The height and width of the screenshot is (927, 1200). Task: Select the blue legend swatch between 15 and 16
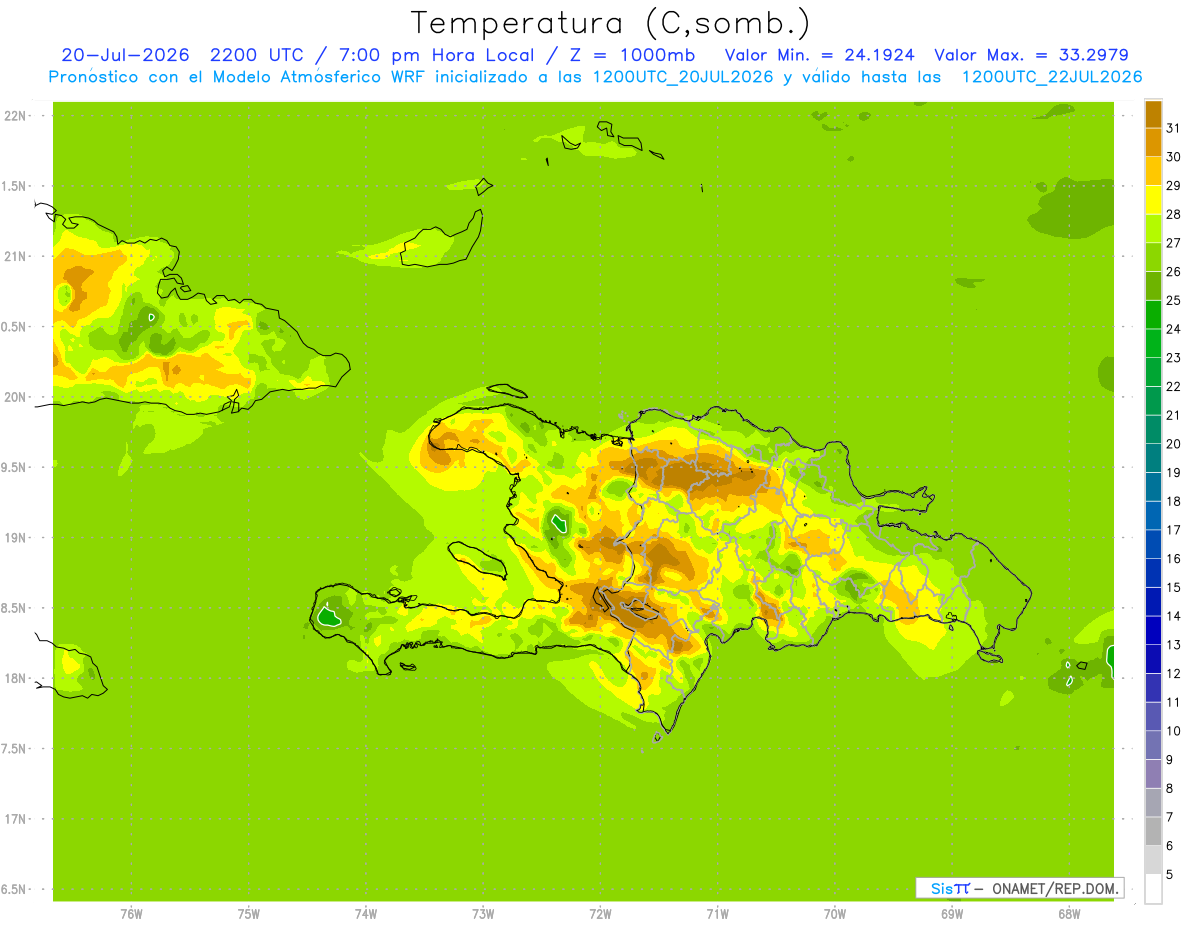click(1153, 572)
